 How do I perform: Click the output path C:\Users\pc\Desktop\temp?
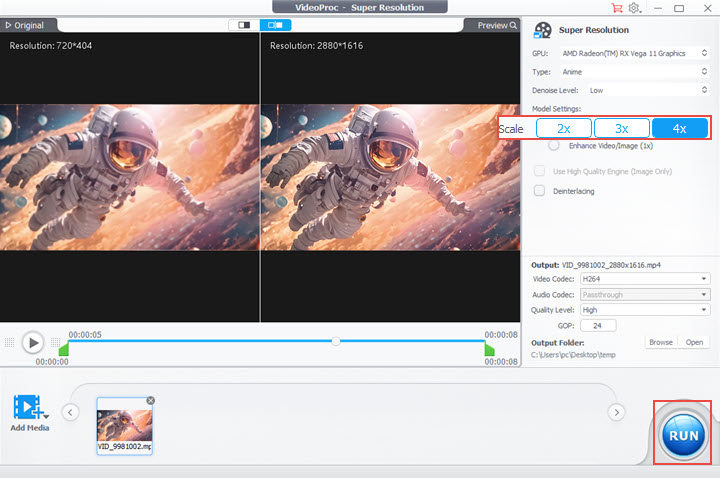(573, 354)
